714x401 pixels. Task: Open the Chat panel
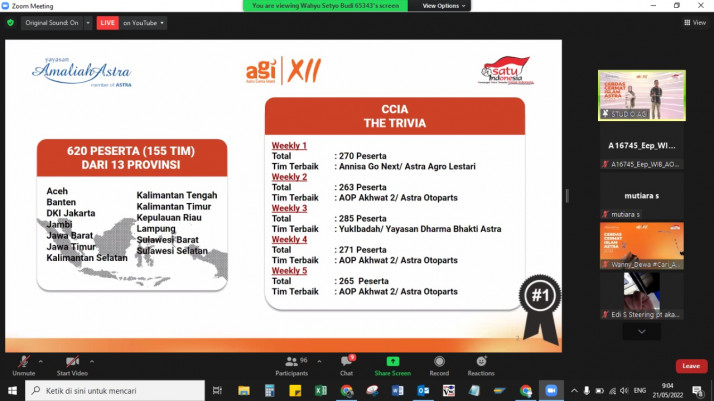(346, 361)
